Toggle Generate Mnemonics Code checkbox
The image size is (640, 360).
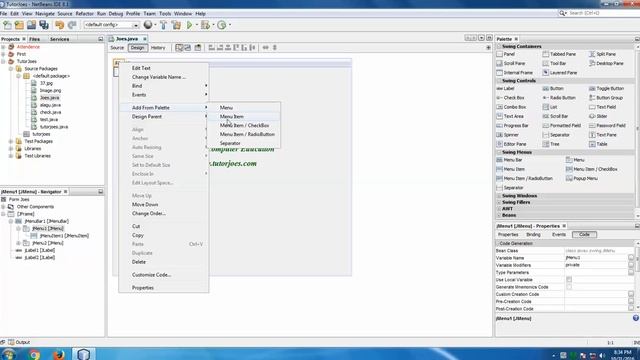click(x=569, y=287)
